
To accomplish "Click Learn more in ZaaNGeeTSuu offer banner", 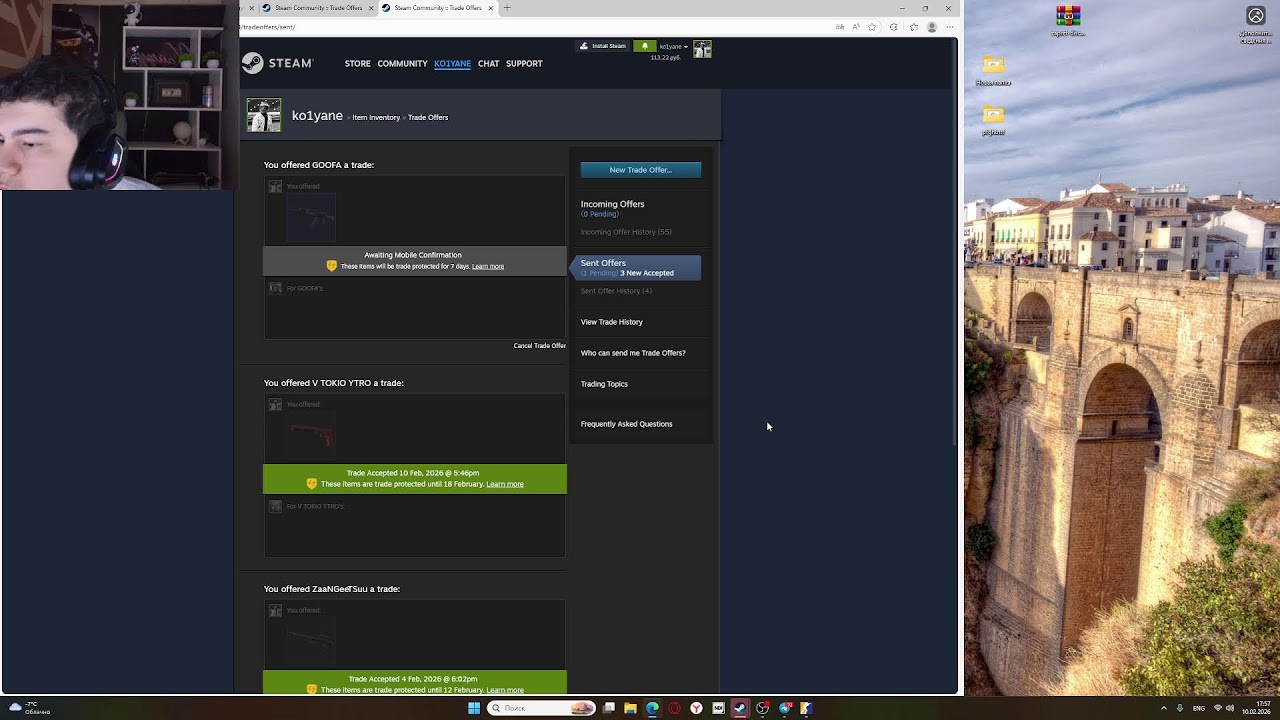I will 505,690.
